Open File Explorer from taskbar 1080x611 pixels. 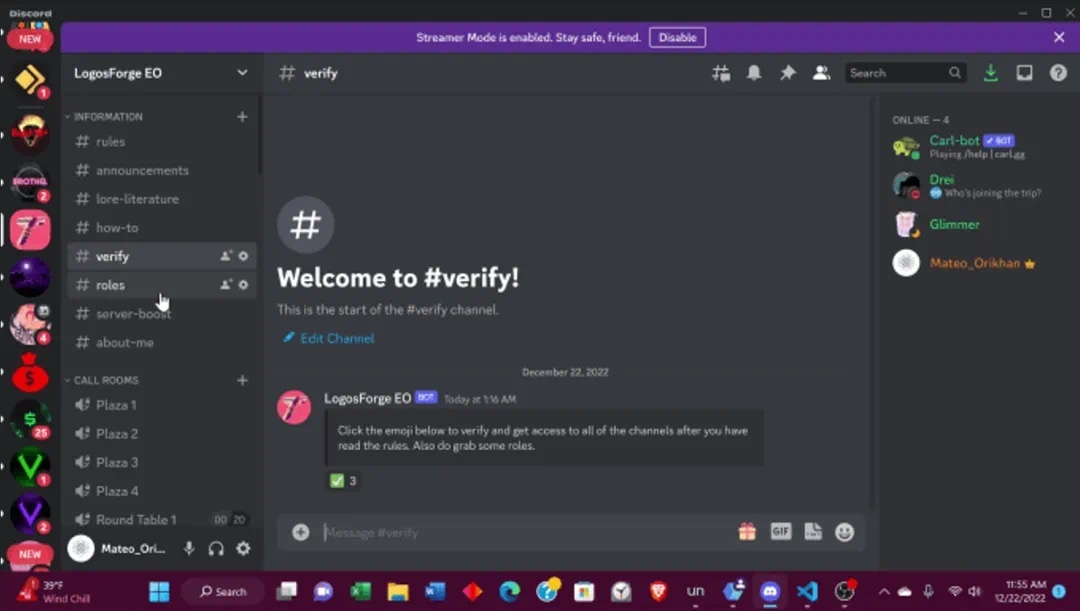[397, 592]
